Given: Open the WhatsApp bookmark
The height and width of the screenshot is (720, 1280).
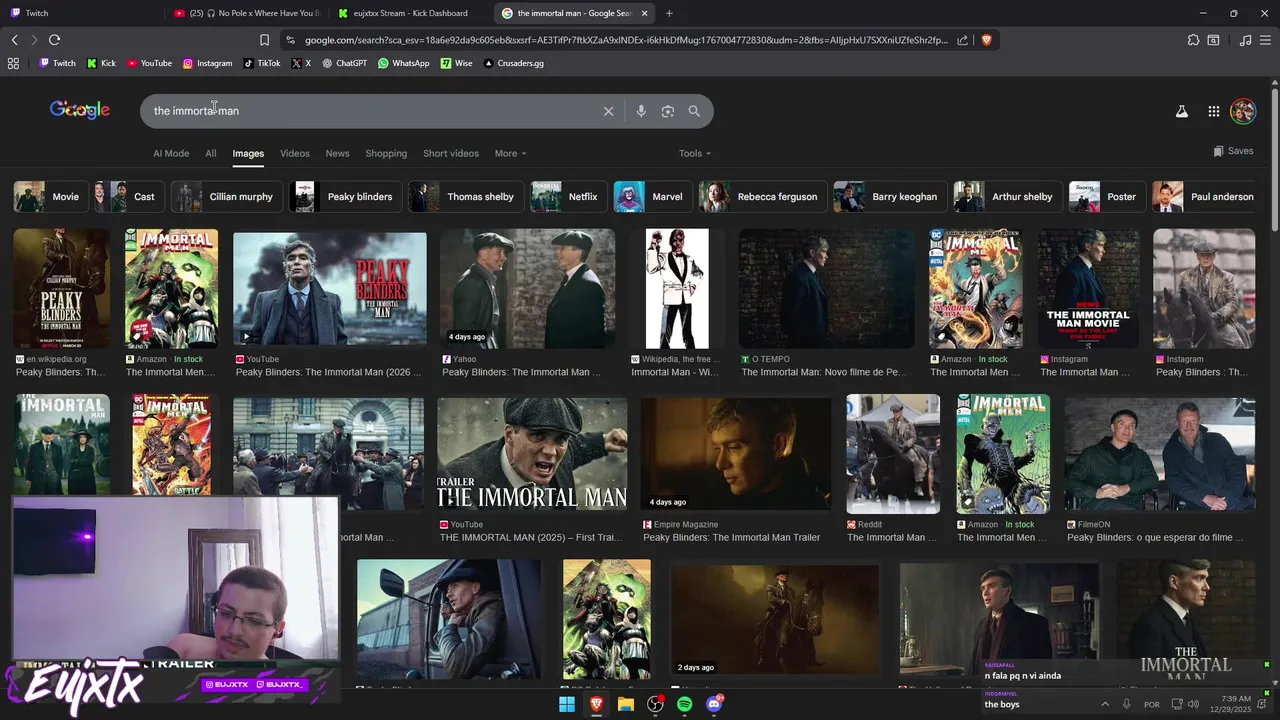Looking at the screenshot, I should 403,63.
